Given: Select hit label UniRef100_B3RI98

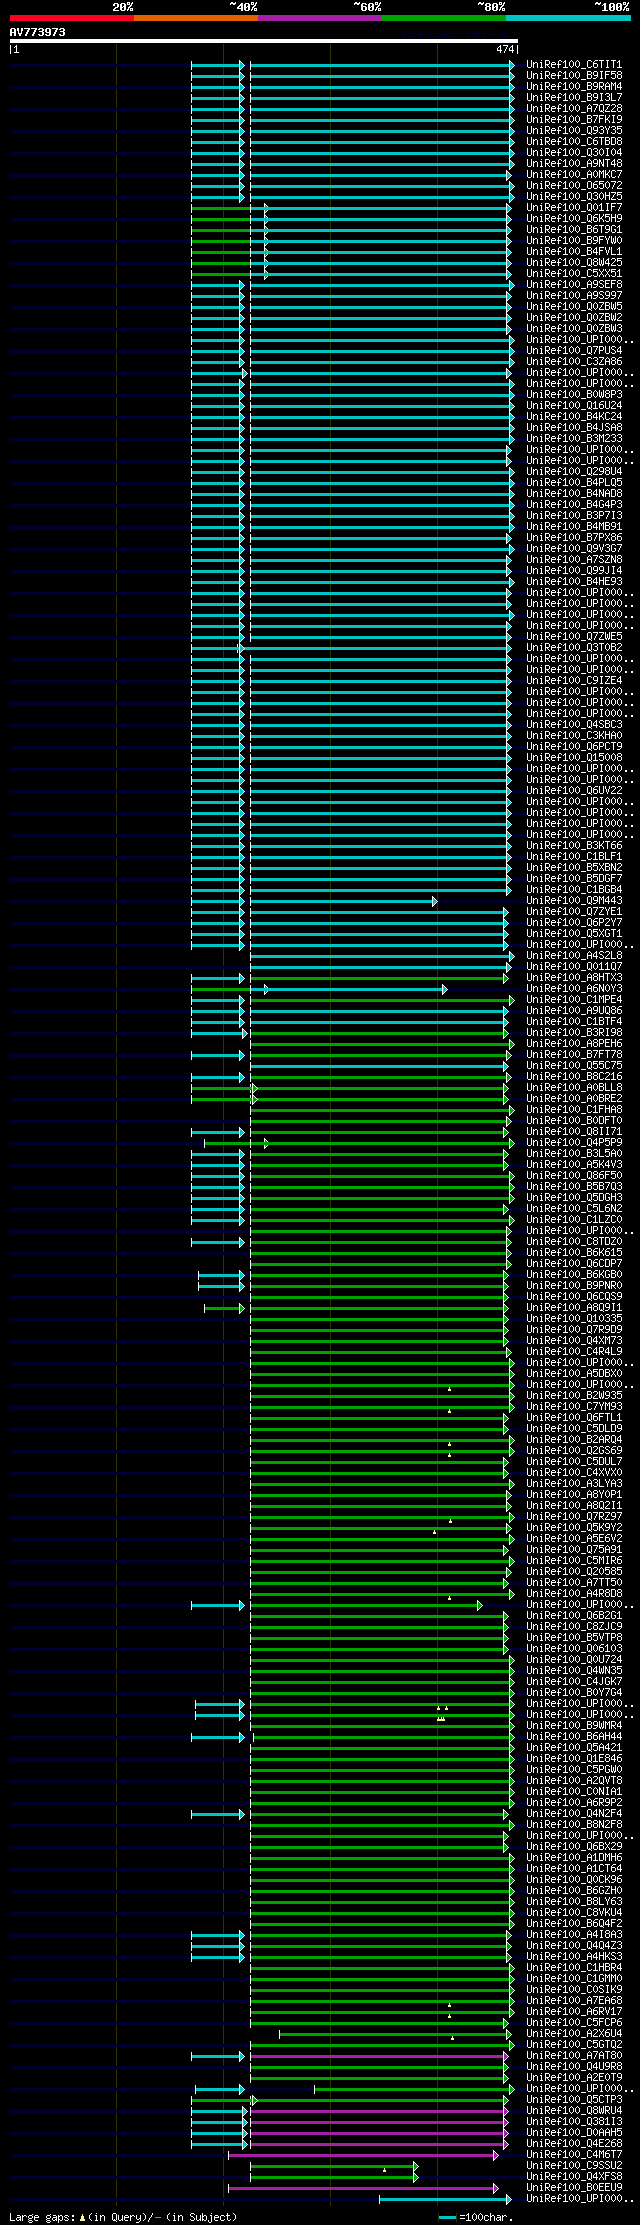Looking at the screenshot, I should coord(574,1033).
